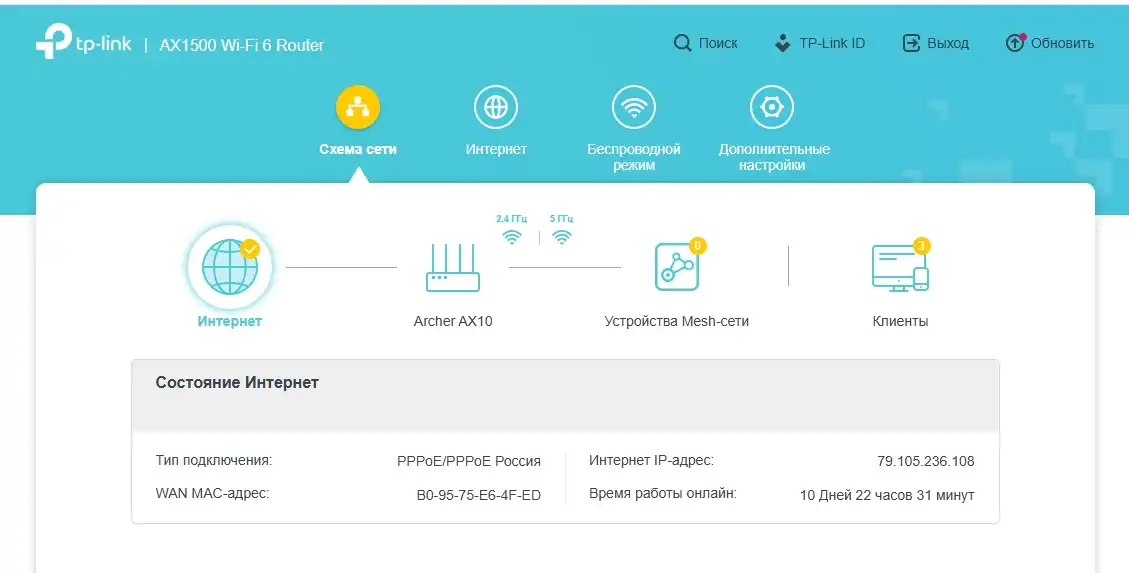Screen dimensions: 1129x573
Task: Click the IP address 79.105.236.108
Action: pos(926,461)
